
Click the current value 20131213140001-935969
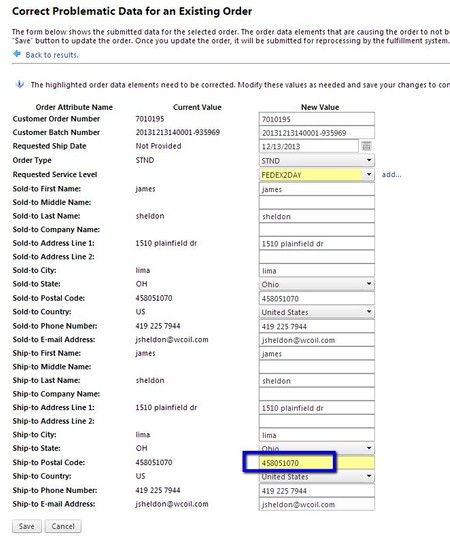tap(178, 132)
